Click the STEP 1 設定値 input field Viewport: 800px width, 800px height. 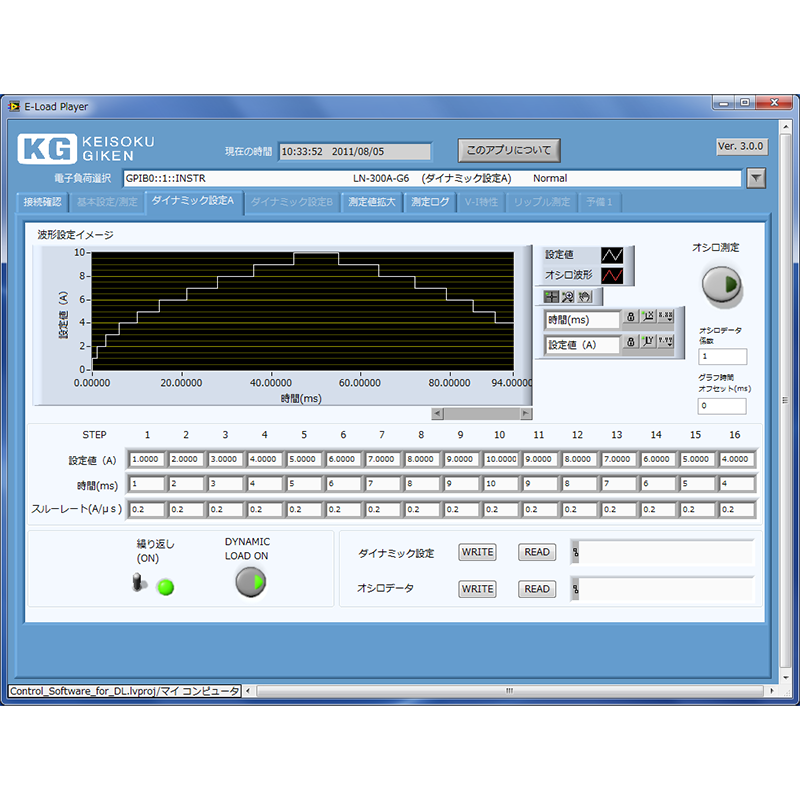pos(147,459)
